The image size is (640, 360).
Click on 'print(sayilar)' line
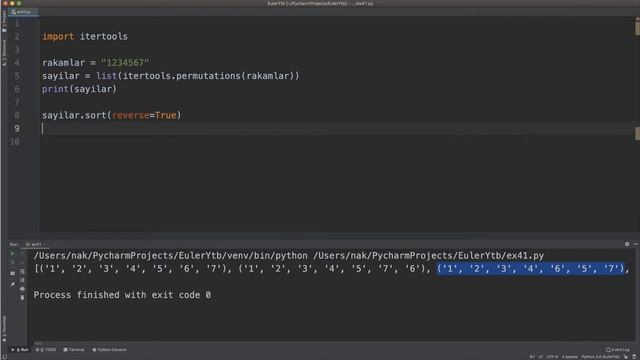tap(79, 89)
